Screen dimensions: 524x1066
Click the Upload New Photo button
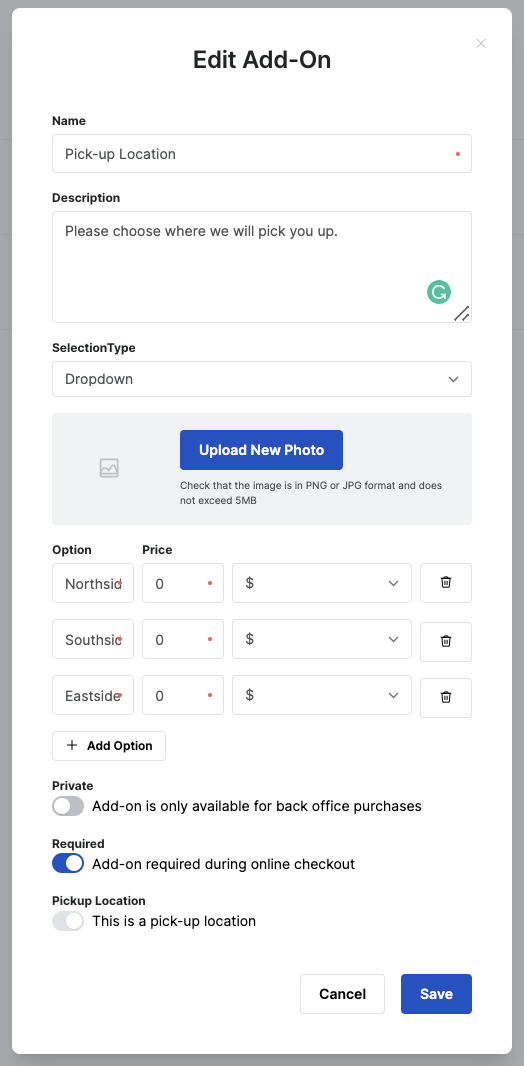point(262,450)
